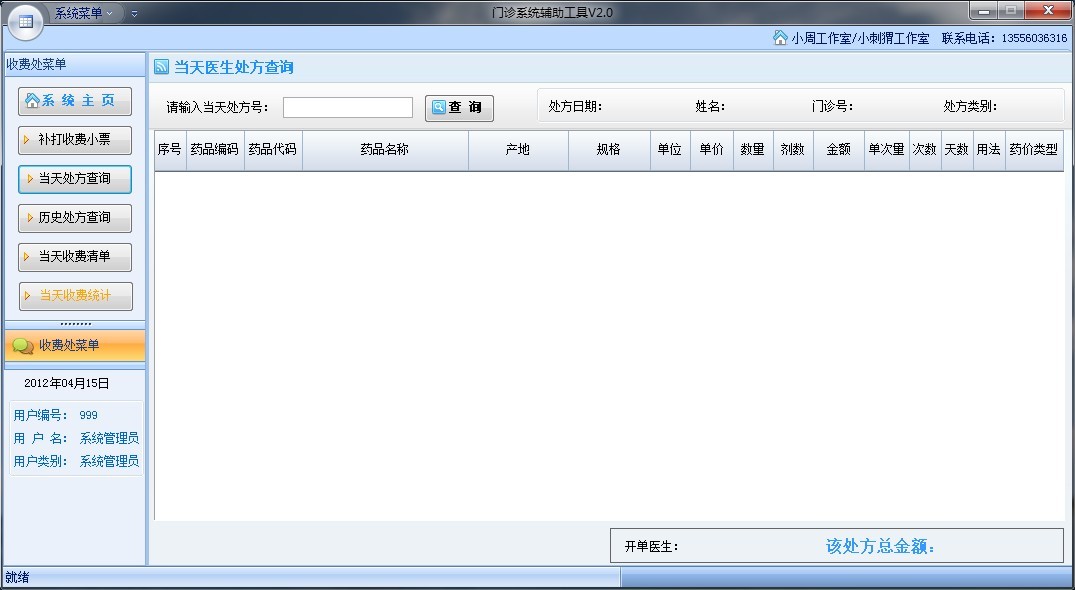The image size is (1075, 590).
Task: Open 历史处方查询 menu item
Action: click(x=75, y=218)
